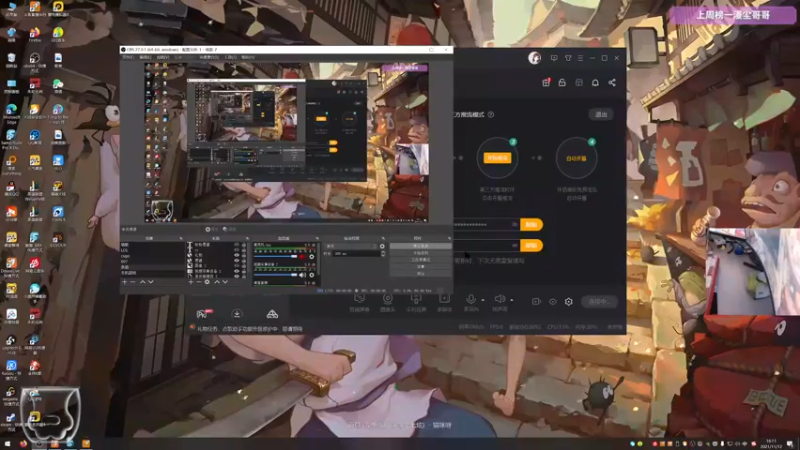Click orange copy button beside first masked field
Image resolution: width=800 pixels, height=450 pixels.
pyautogui.click(x=531, y=224)
